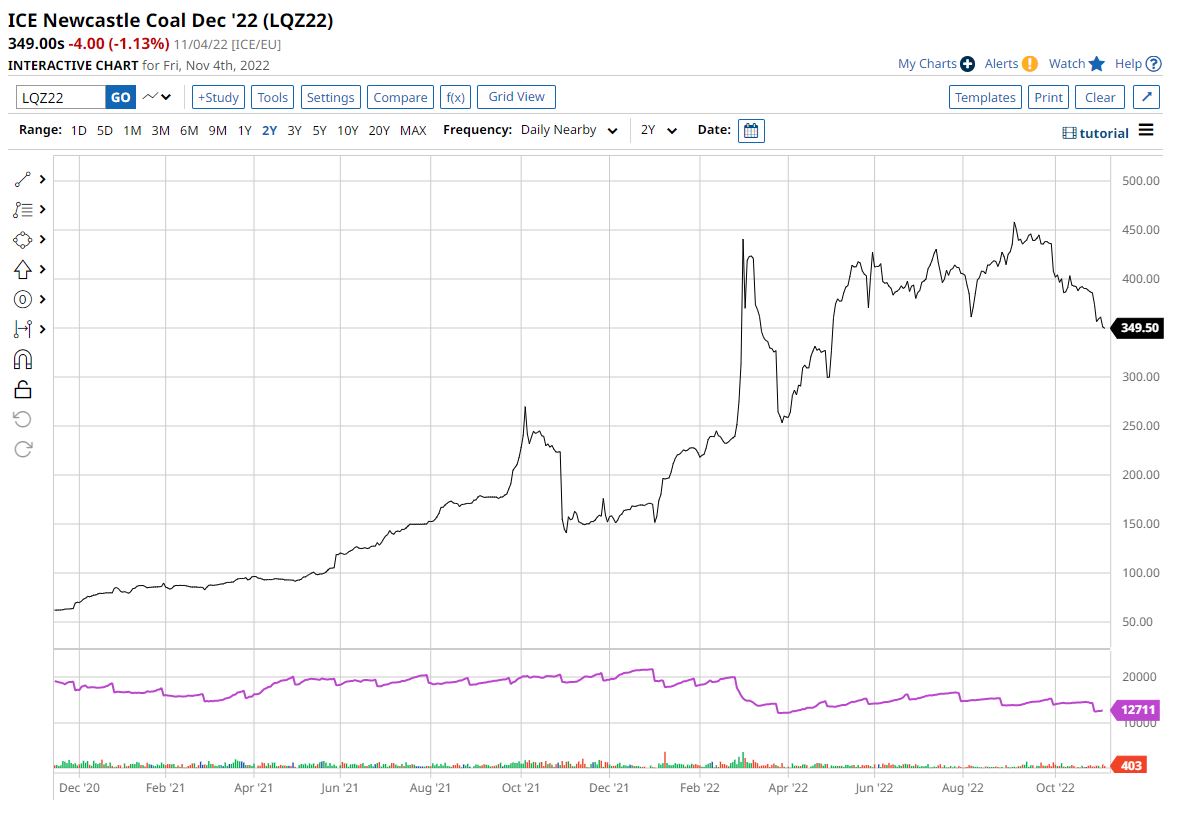
Task: Open the Help question mark icon
Action: click(x=1154, y=64)
